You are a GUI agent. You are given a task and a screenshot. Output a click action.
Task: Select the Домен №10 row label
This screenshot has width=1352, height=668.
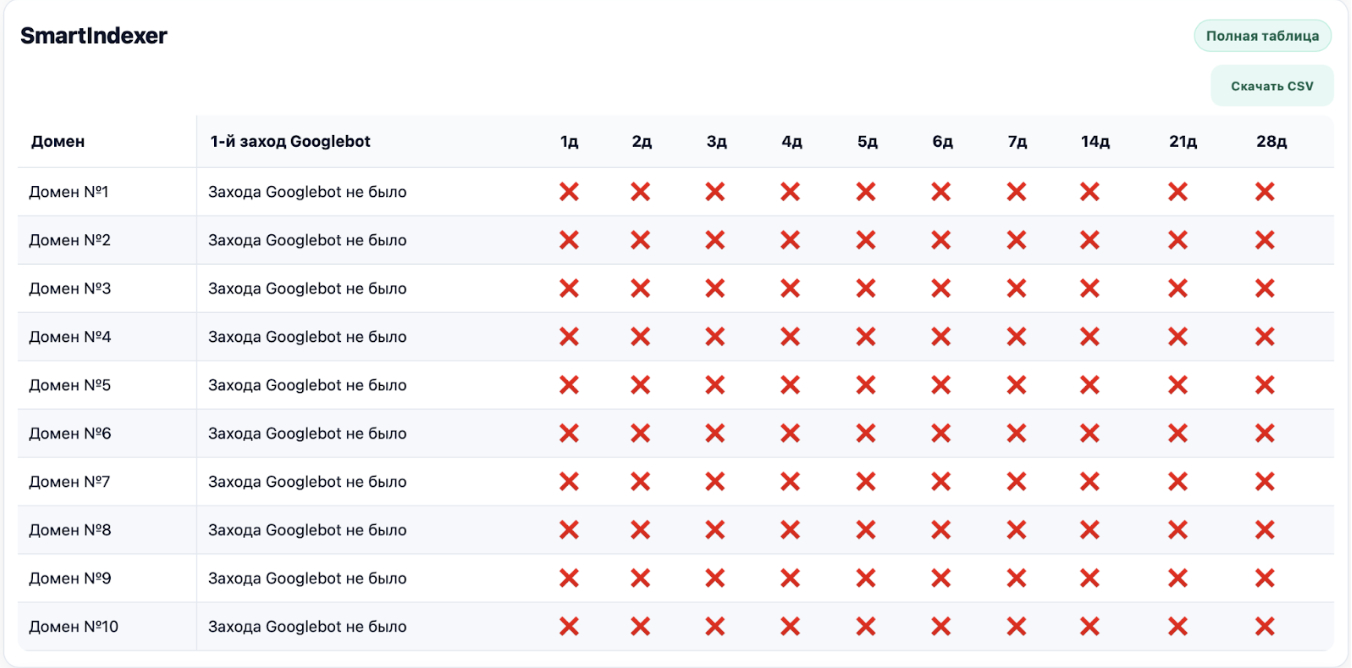[73, 627]
